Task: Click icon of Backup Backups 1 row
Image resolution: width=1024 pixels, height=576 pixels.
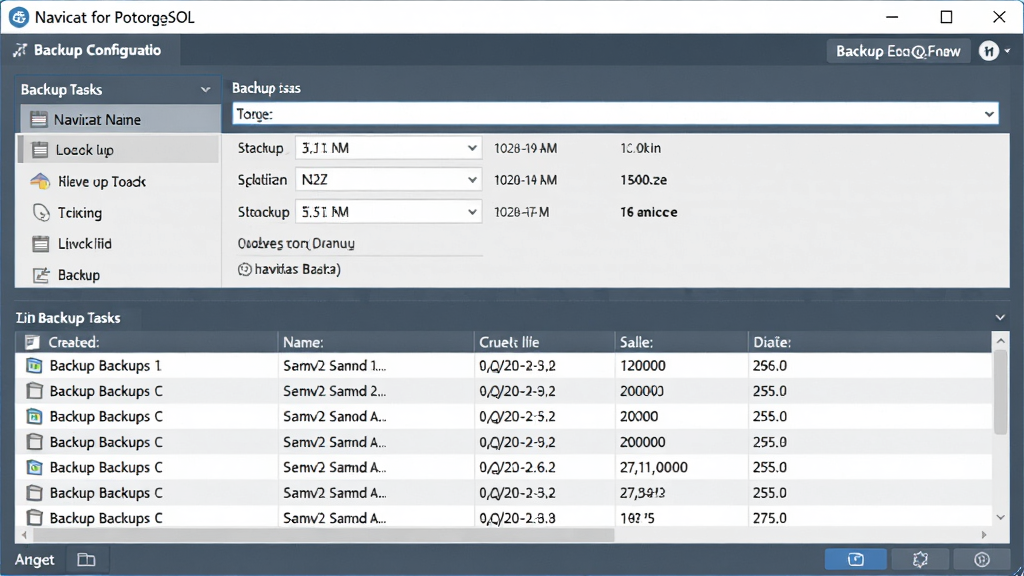Action: [x=34, y=366]
